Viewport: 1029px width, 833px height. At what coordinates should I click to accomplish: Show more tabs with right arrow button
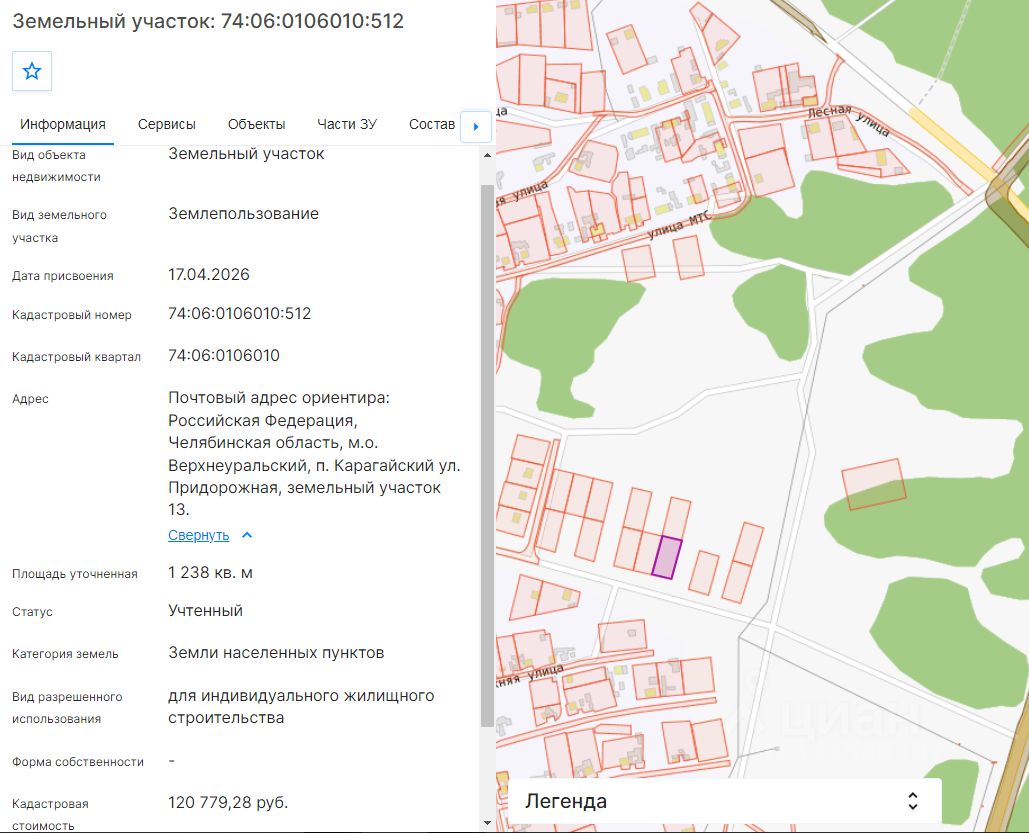[x=476, y=126]
